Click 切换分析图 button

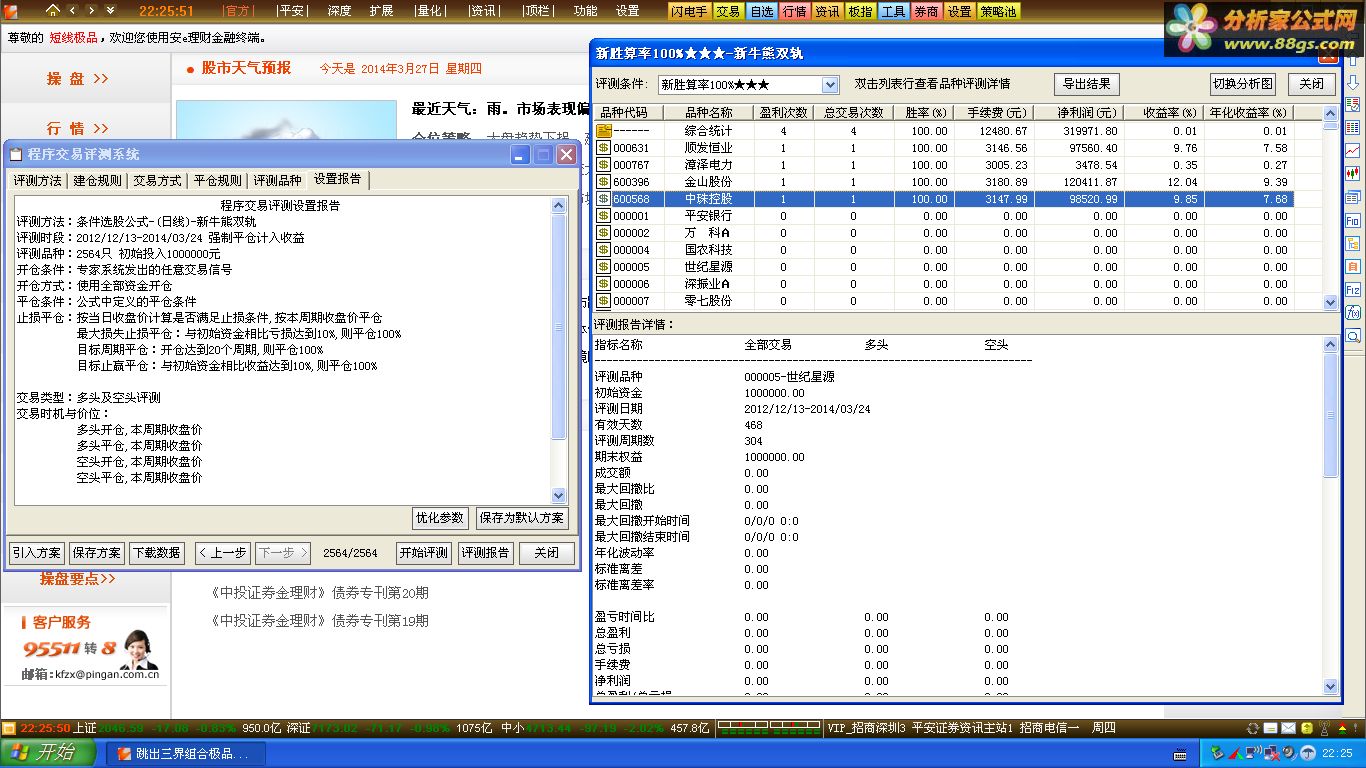pyautogui.click(x=1243, y=84)
